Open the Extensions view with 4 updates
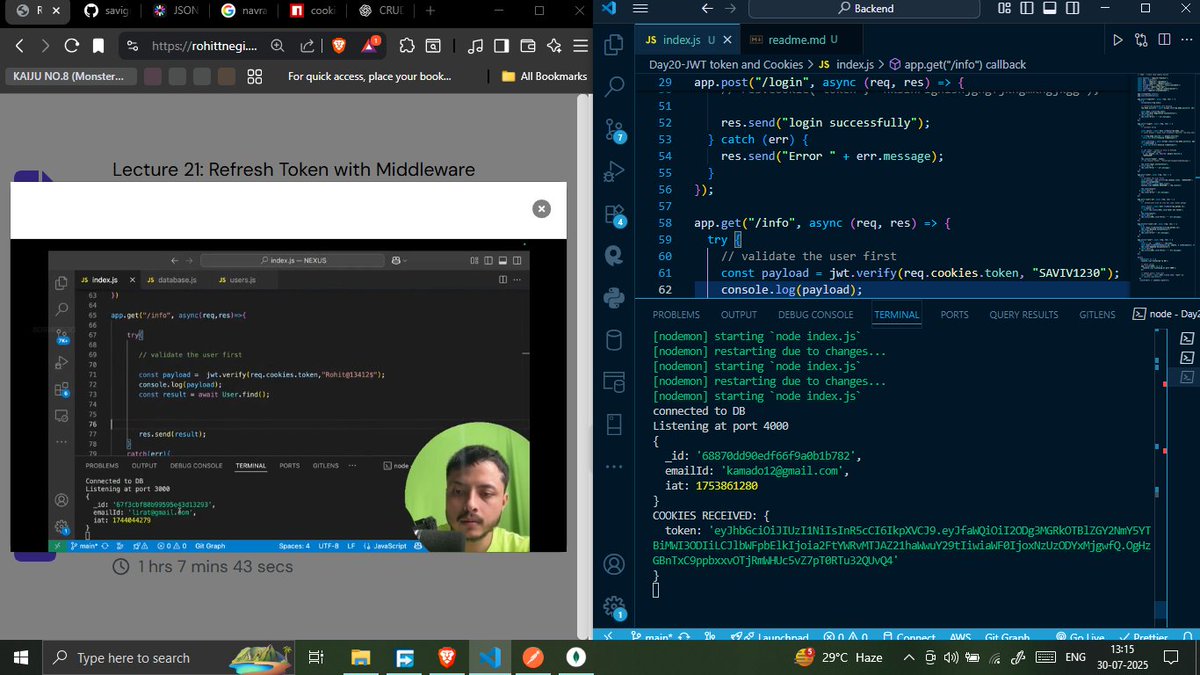The width and height of the screenshot is (1200, 675). click(x=614, y=213)
